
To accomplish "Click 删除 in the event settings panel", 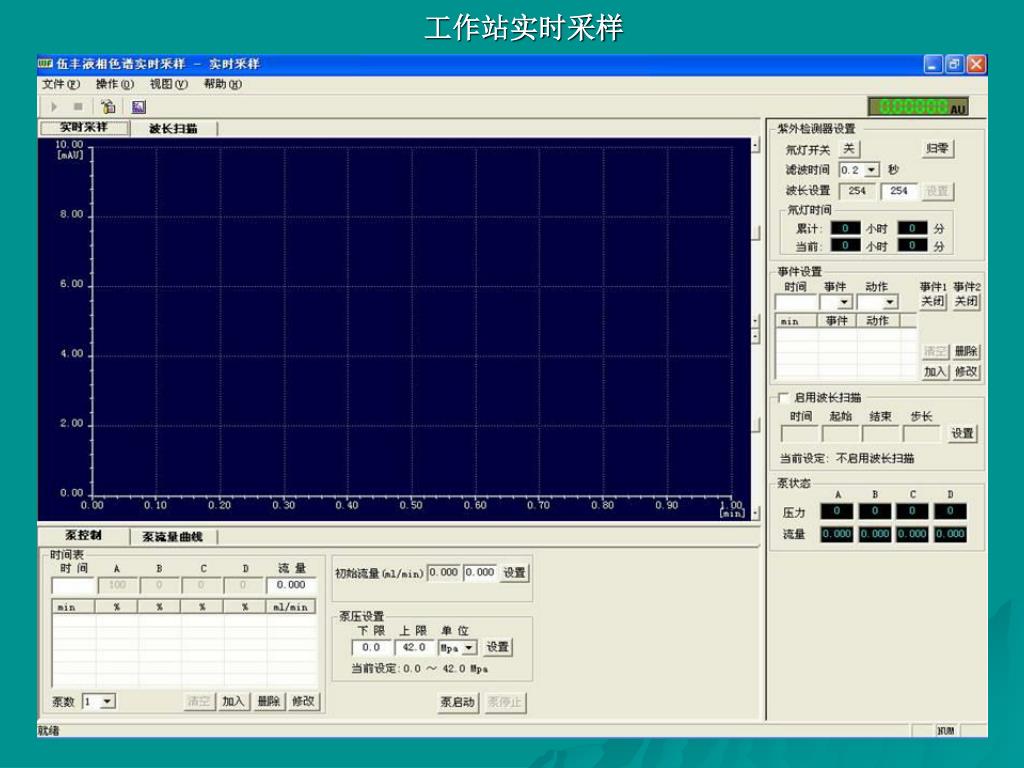I will coord(966,351).
